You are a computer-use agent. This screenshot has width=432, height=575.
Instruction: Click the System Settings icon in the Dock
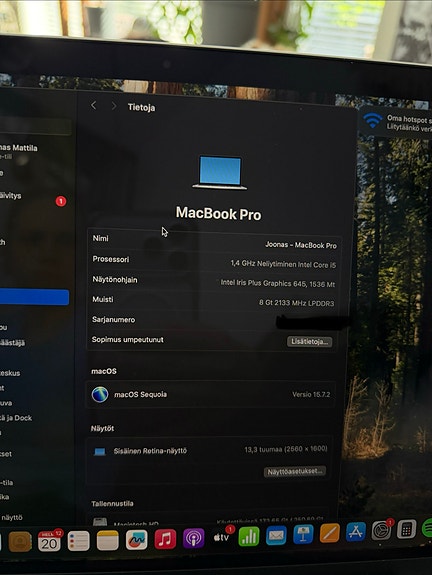[x=381, y=531]
